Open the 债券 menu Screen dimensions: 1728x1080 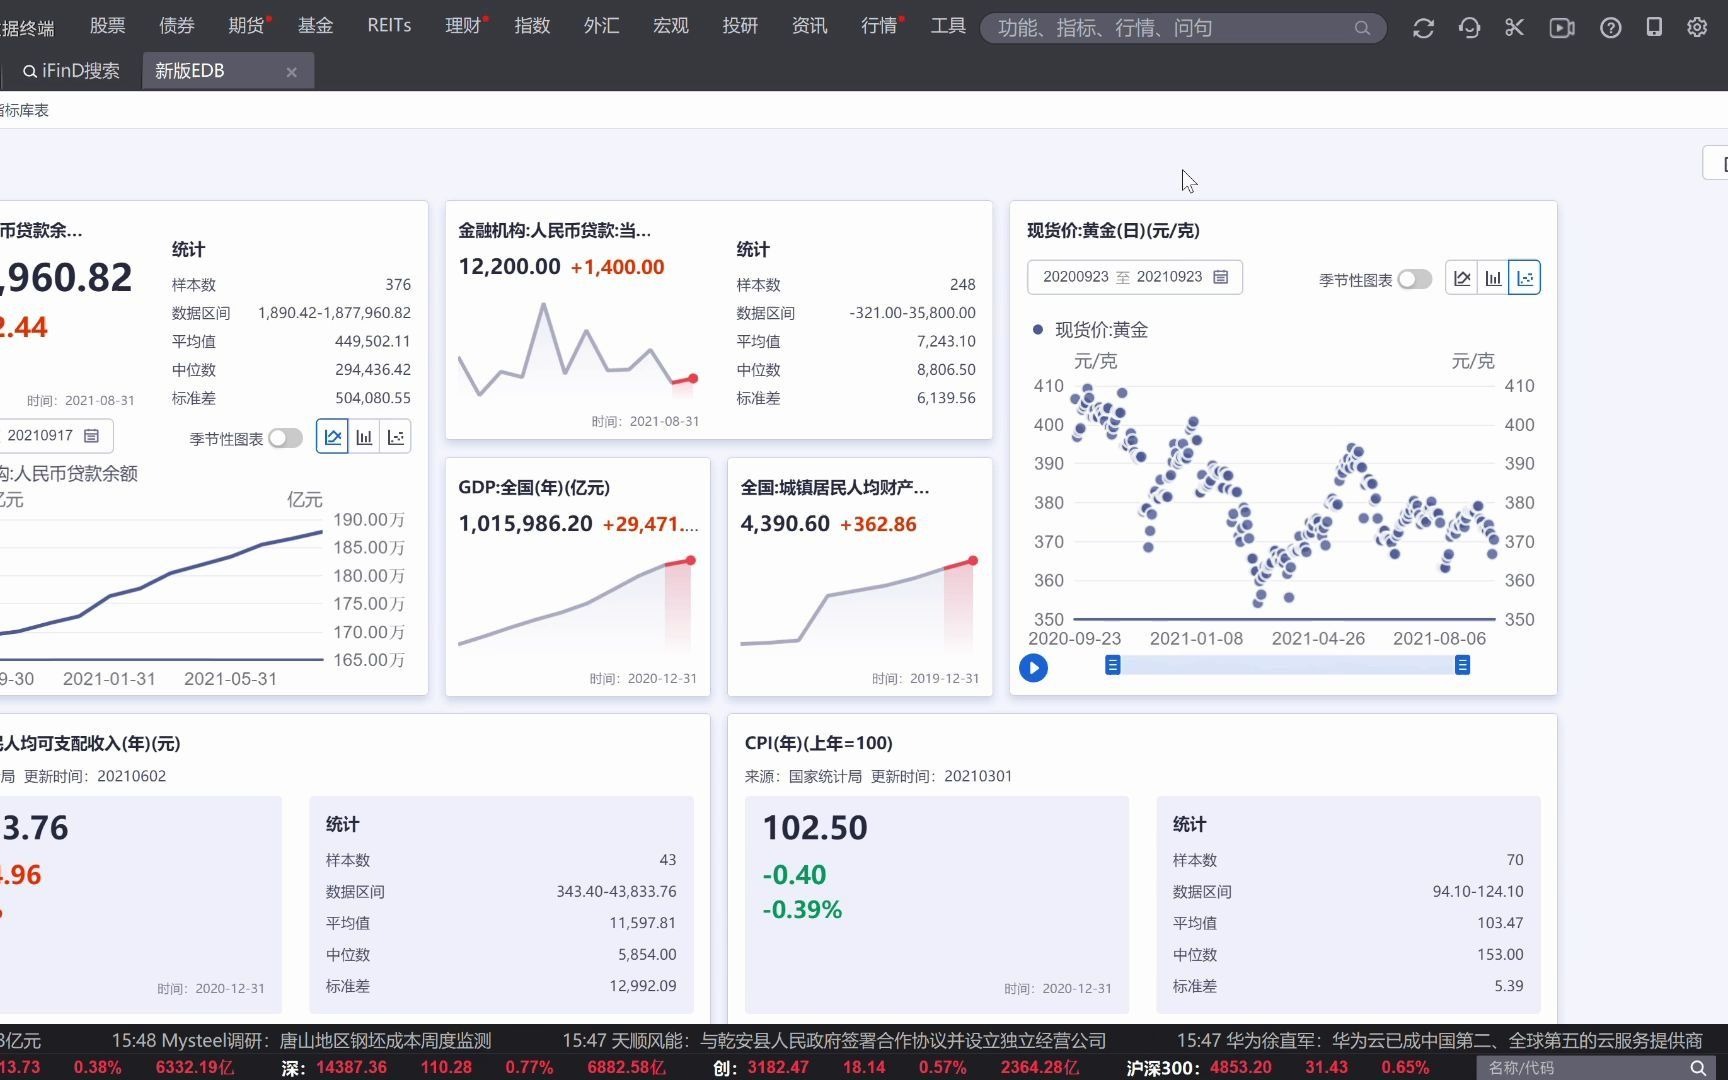[177, 26]
